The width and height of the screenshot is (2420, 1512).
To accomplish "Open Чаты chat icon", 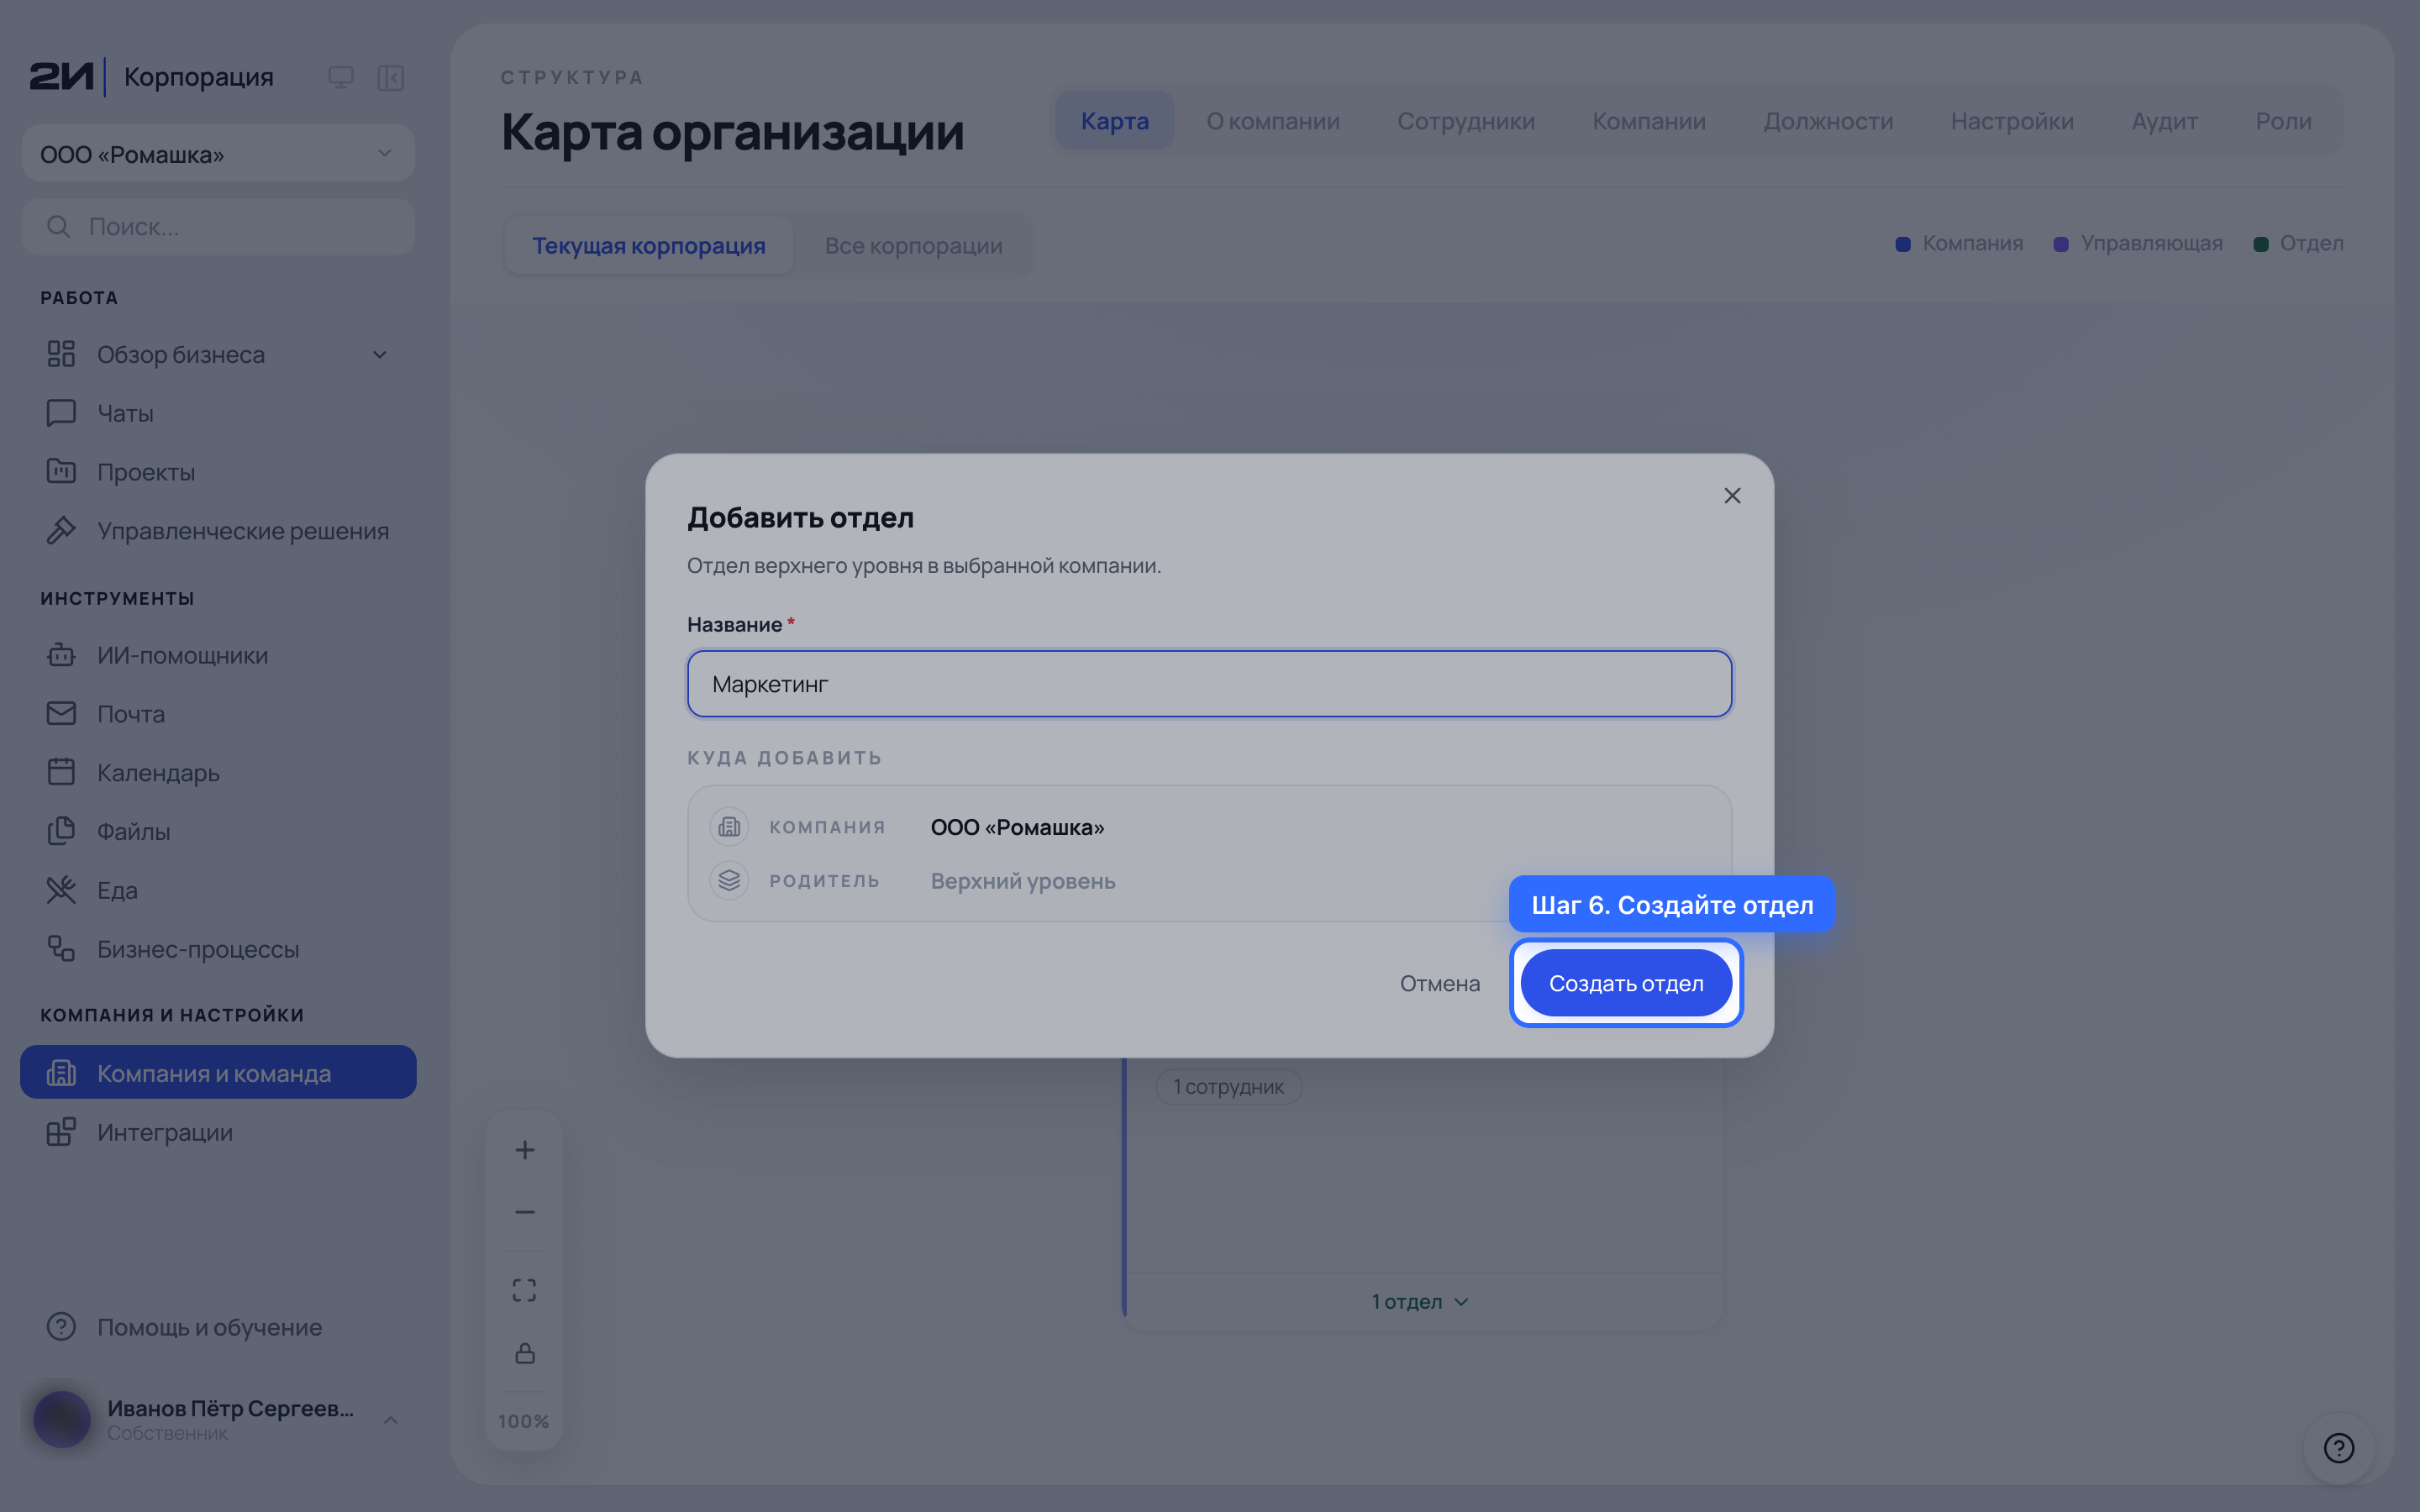I will pyautogui.click(x=61, y=413).
